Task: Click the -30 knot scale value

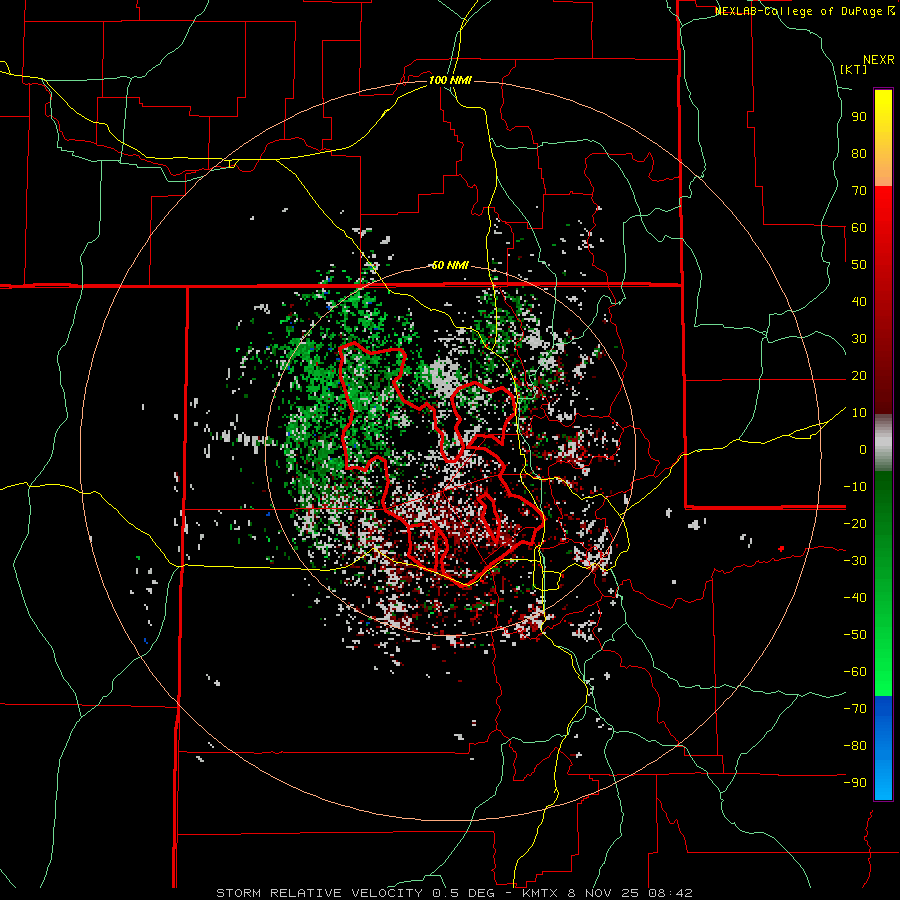Action: tap(855, 561)
